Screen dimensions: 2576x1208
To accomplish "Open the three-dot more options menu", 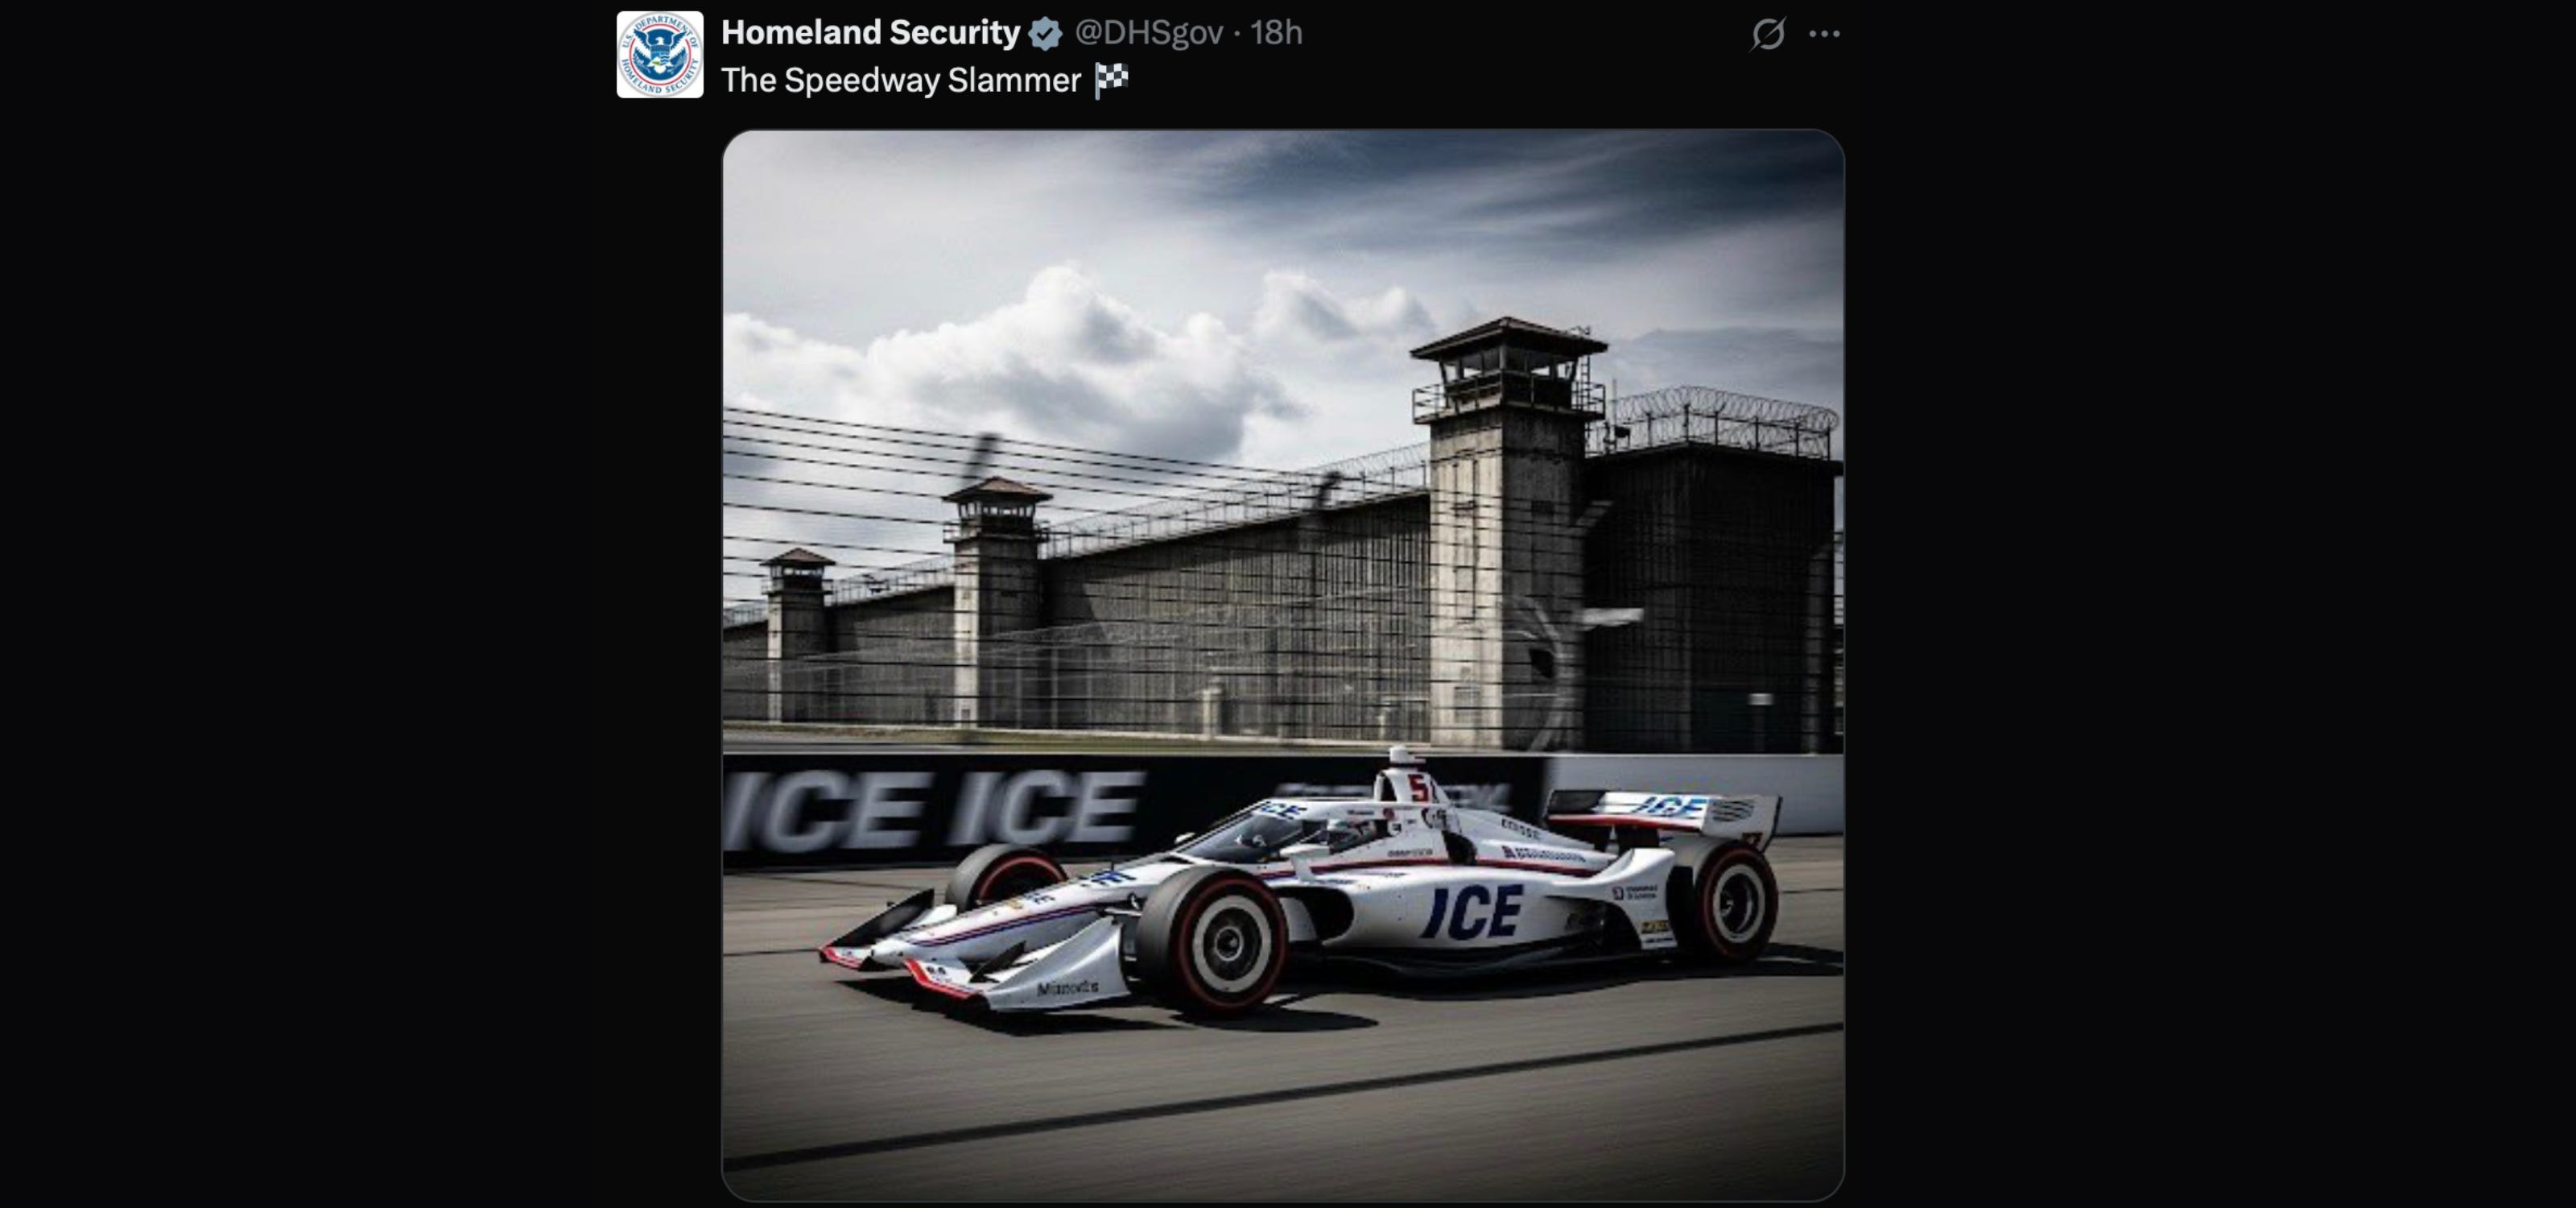I will pos(1824,34).
